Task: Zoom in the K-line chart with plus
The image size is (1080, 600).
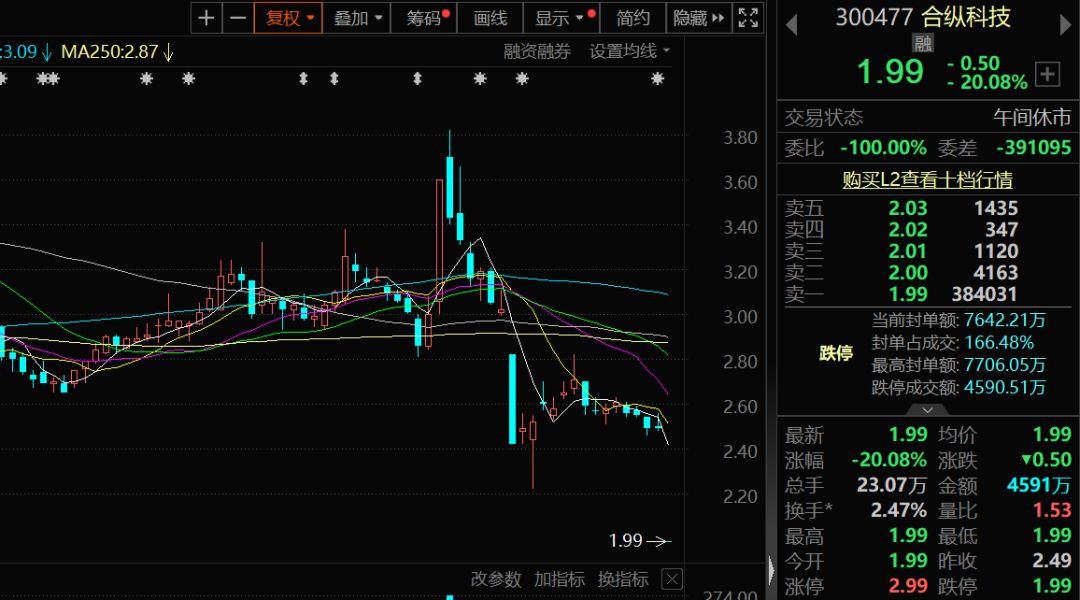Action: (206, 18)
